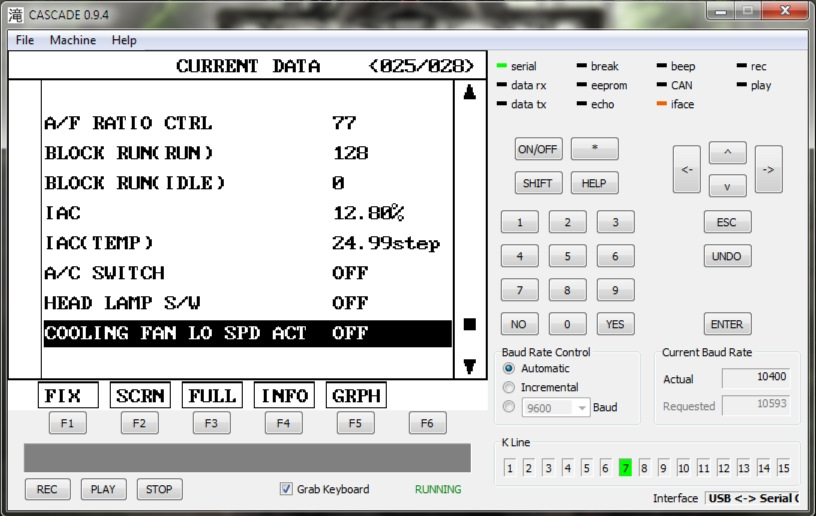Click the CAN status indicator
The image size is (816, 516).
661,85
